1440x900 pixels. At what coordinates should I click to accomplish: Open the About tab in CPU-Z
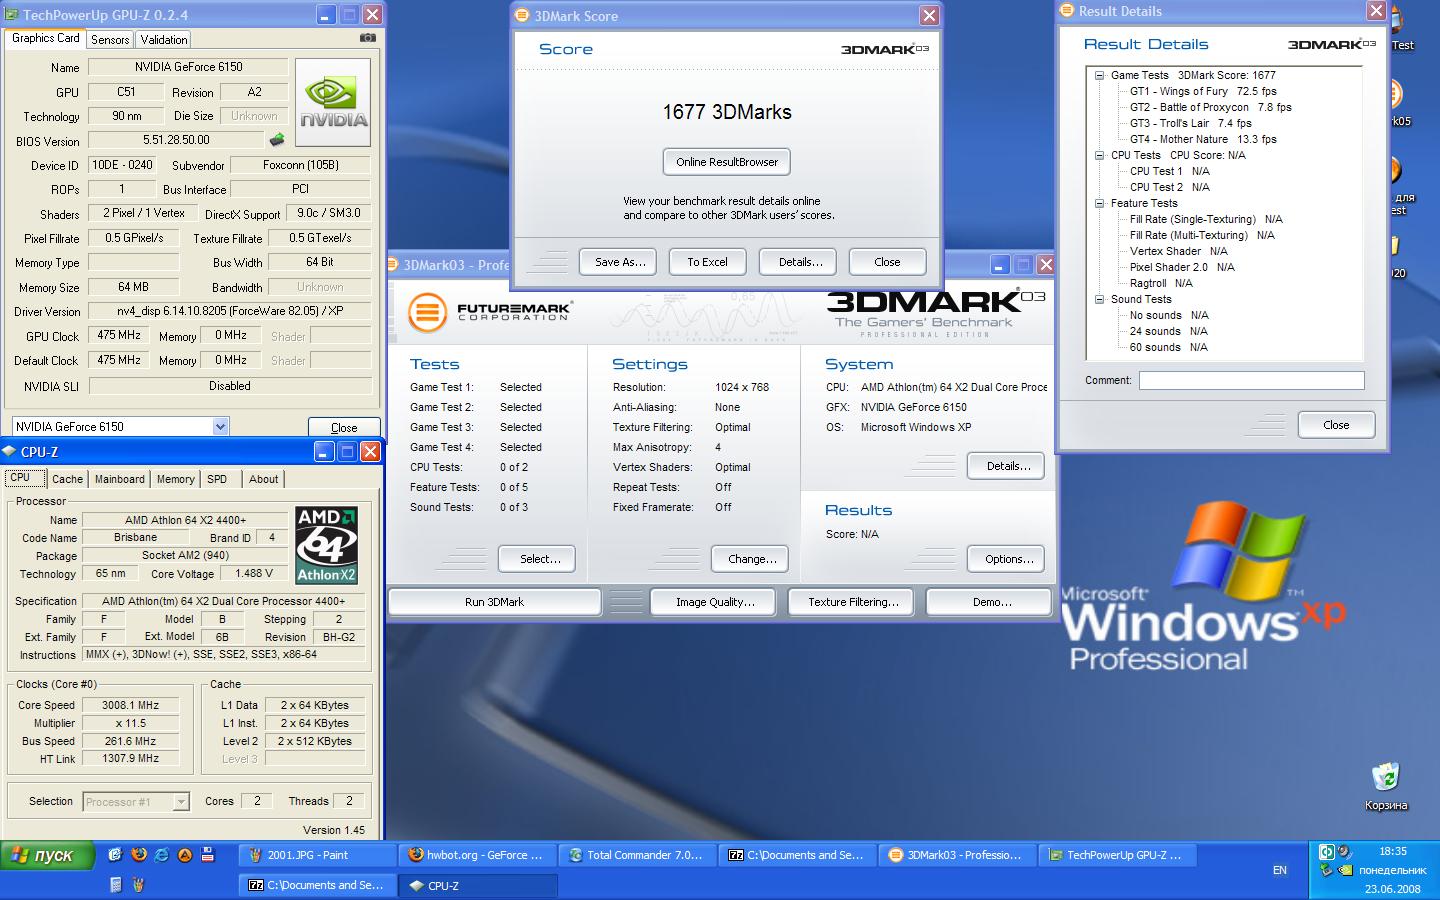264,479
